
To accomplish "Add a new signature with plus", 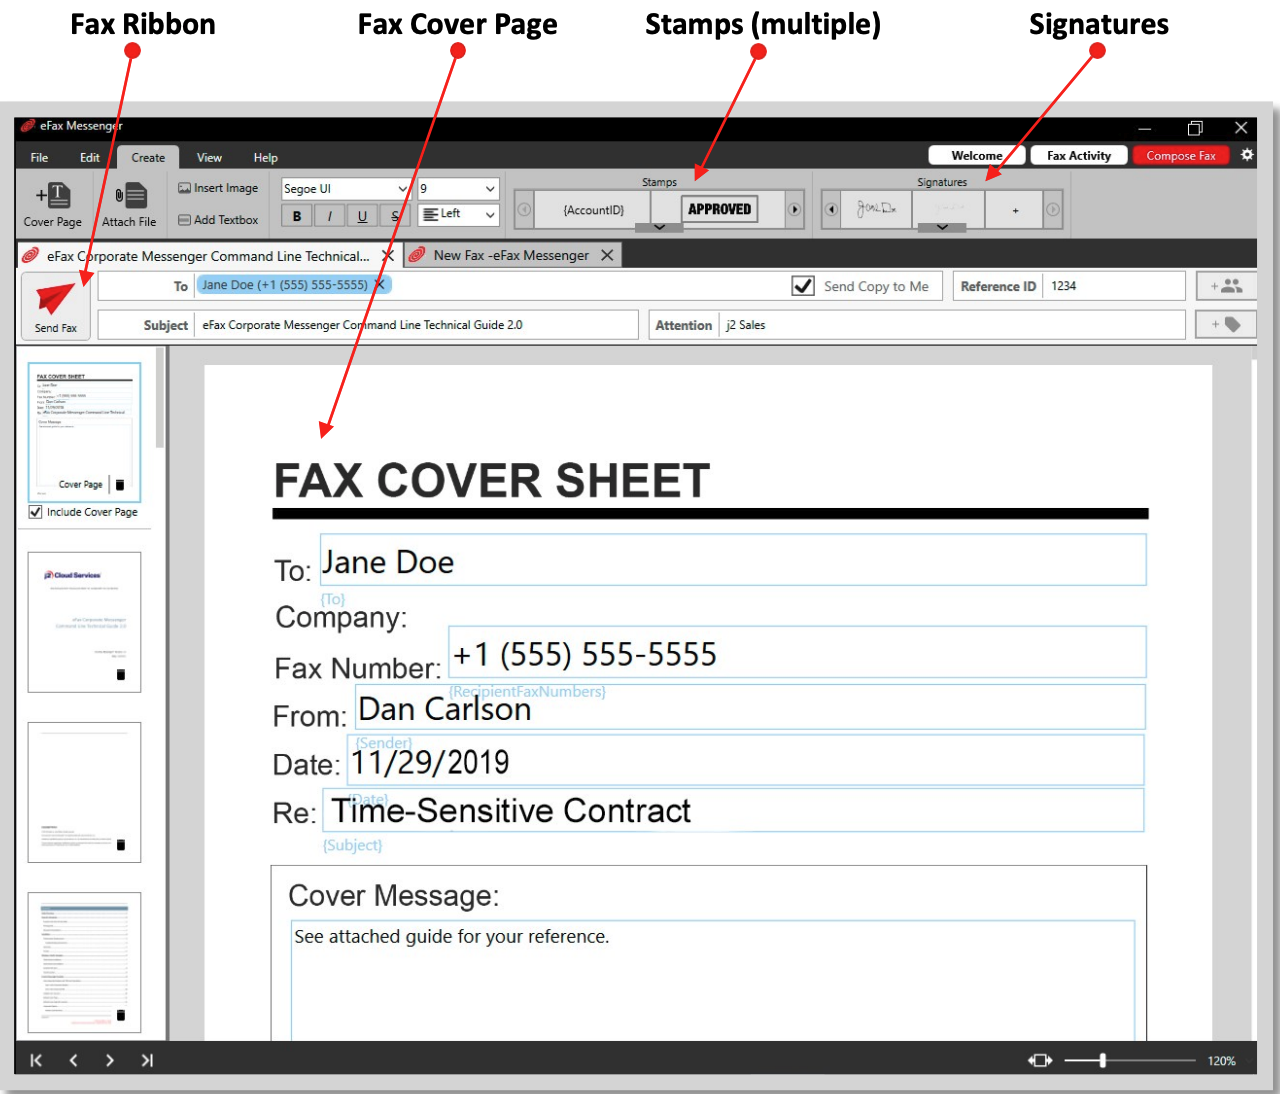I will (1015, 210).
